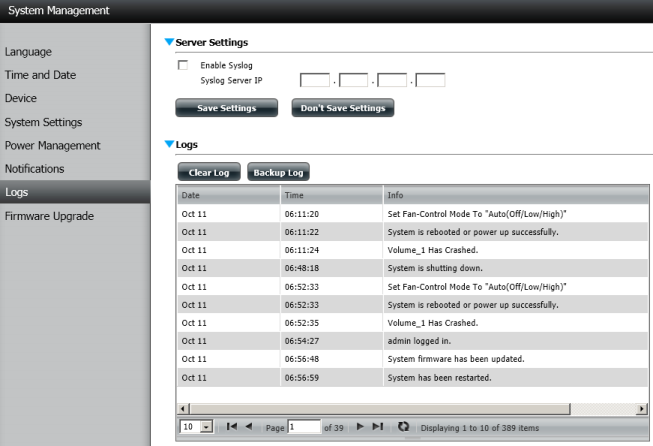Click Don't Save Settings button
Viewport: 653px width, 446px height.
click(343, 108)
